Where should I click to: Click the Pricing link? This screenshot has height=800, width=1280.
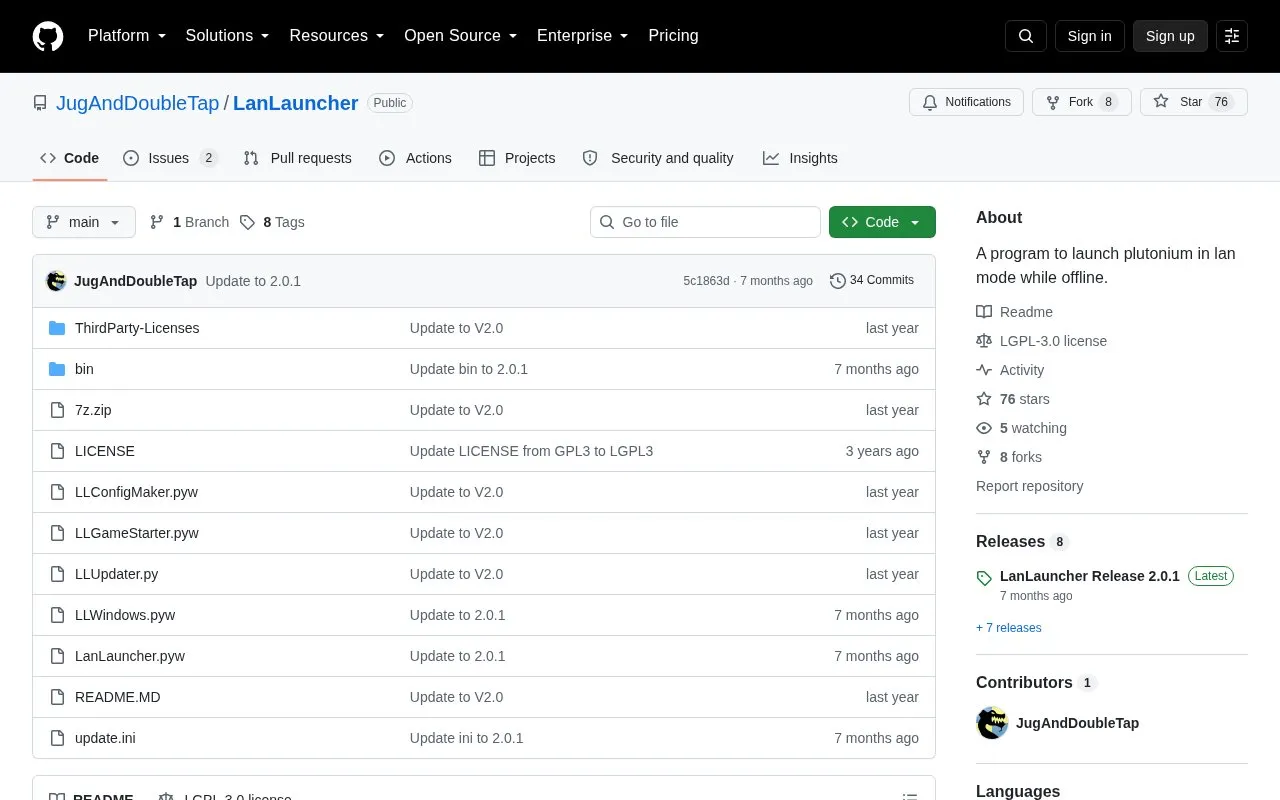click(673, 36)
